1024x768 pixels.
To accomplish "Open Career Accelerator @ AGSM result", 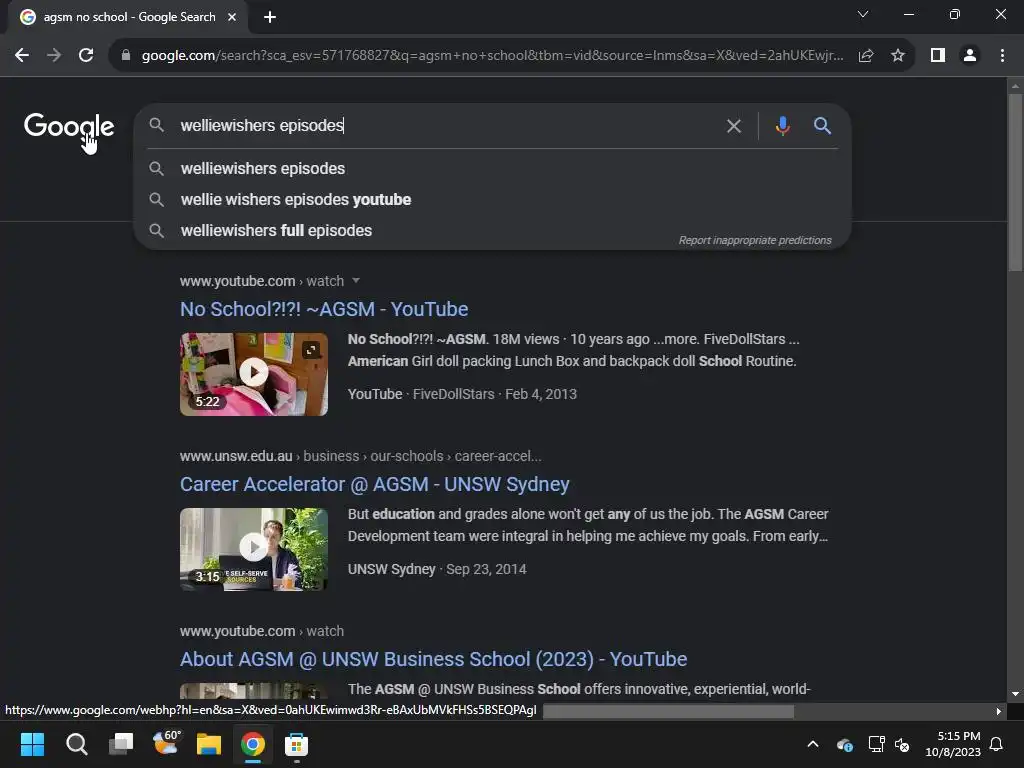I will click(375, 484).
